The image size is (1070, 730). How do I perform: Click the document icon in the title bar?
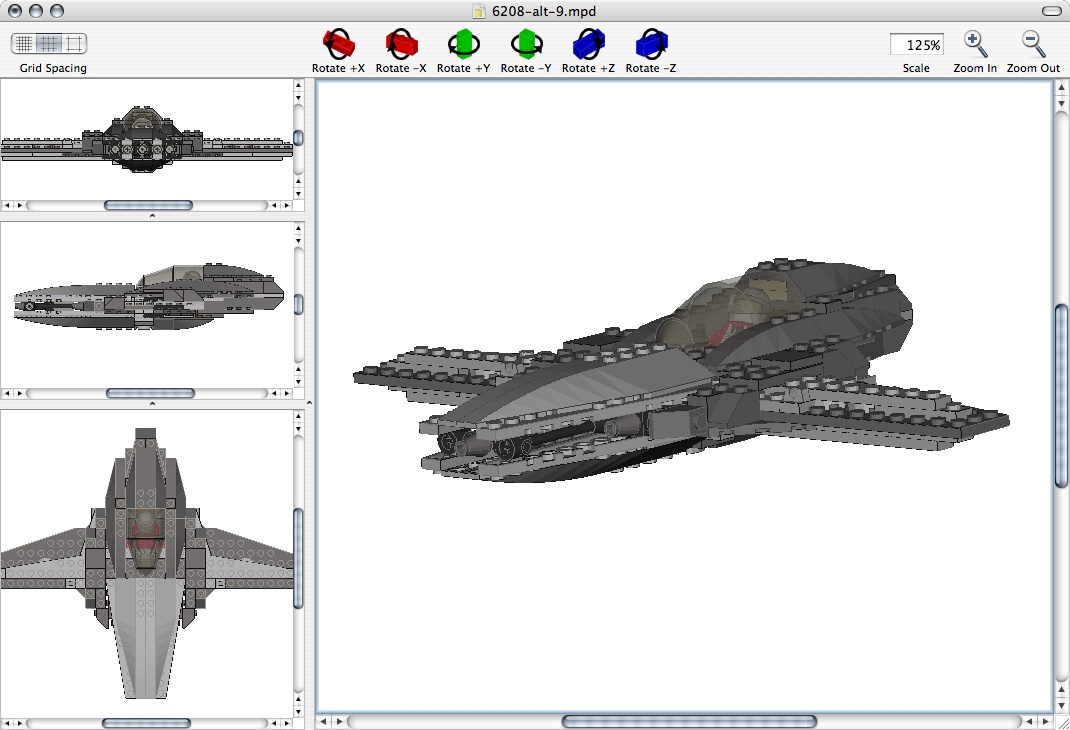point(479,12)
